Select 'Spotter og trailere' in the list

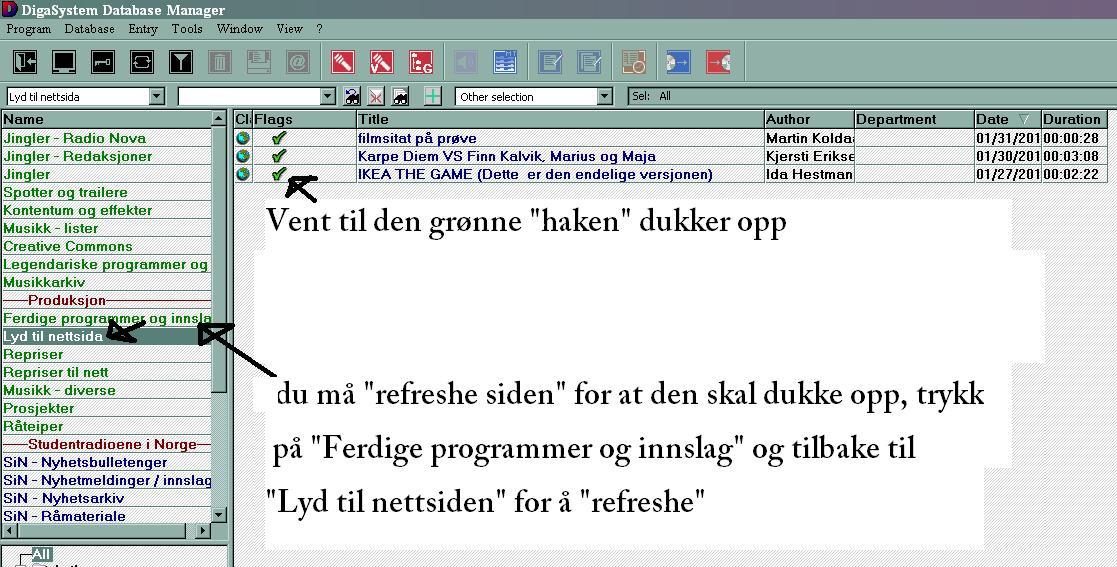point(107,192)
